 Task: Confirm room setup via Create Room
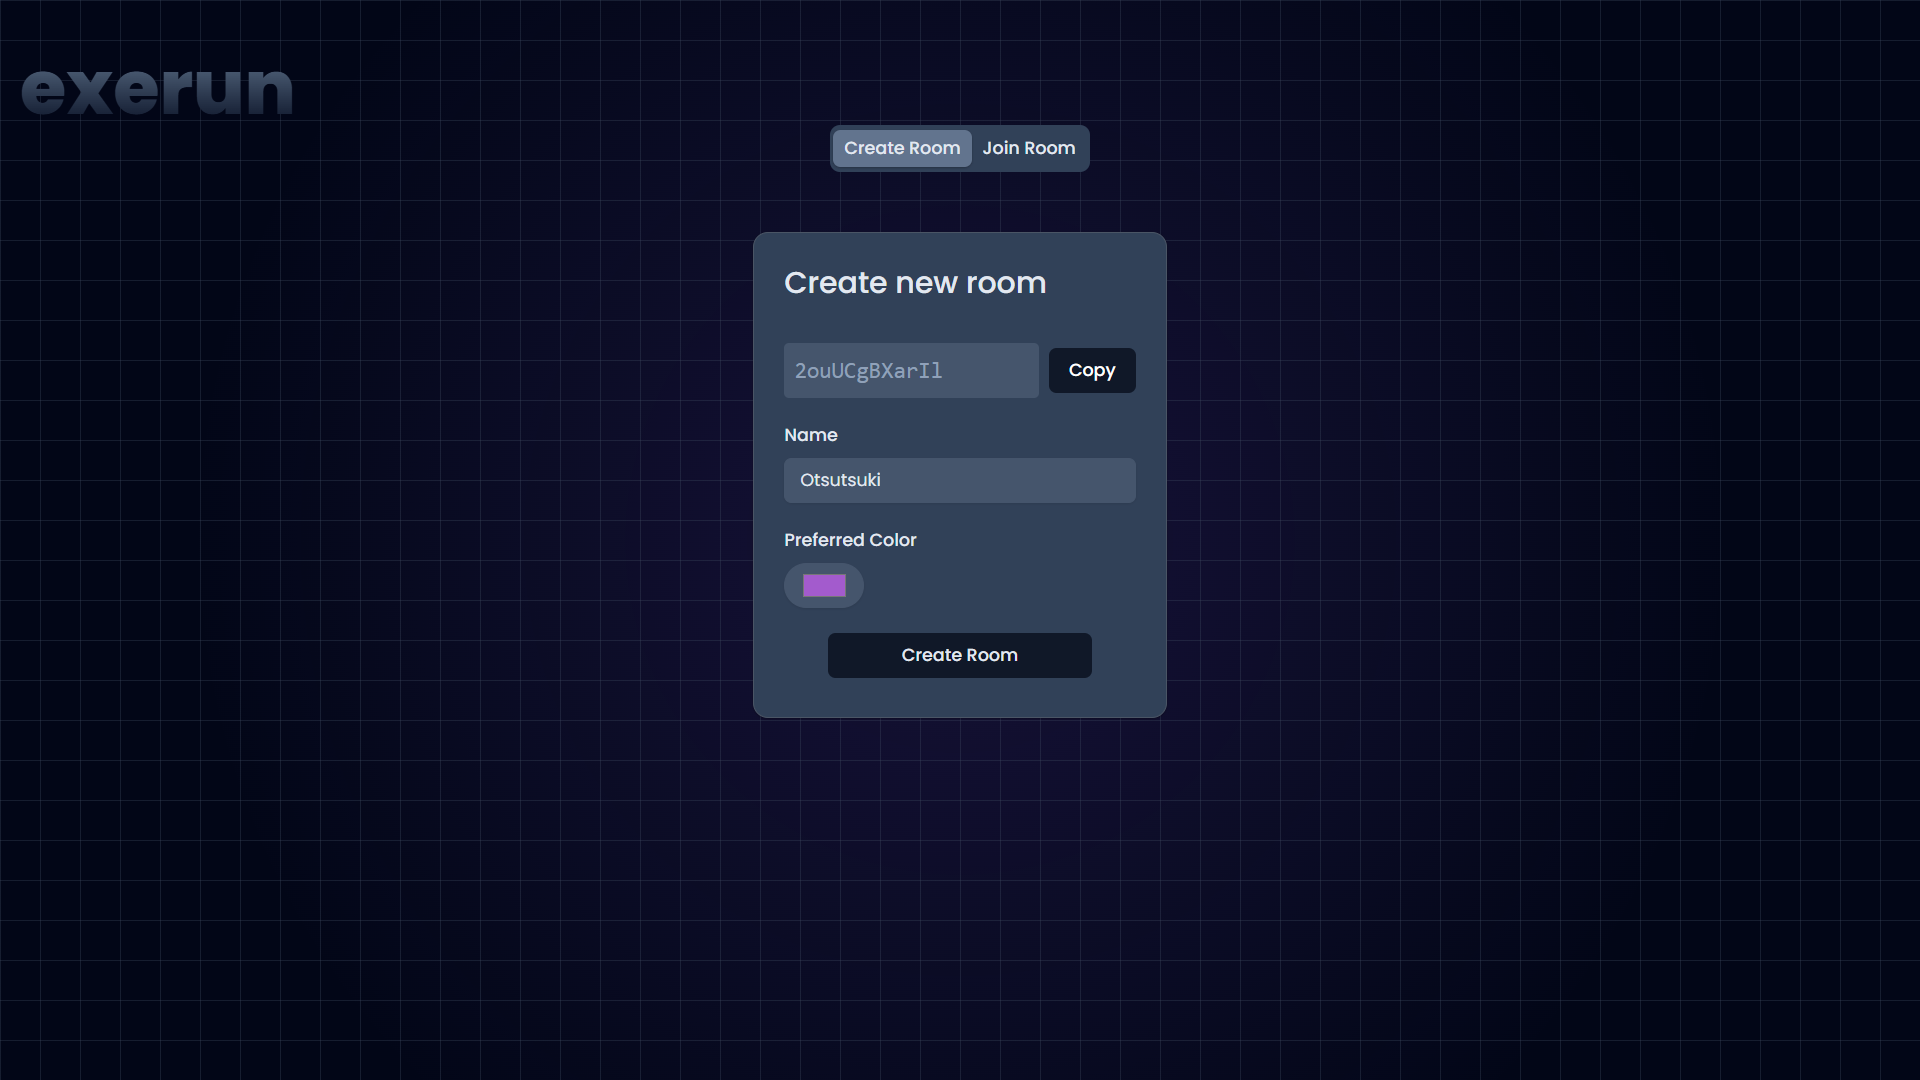coord(959,655)
